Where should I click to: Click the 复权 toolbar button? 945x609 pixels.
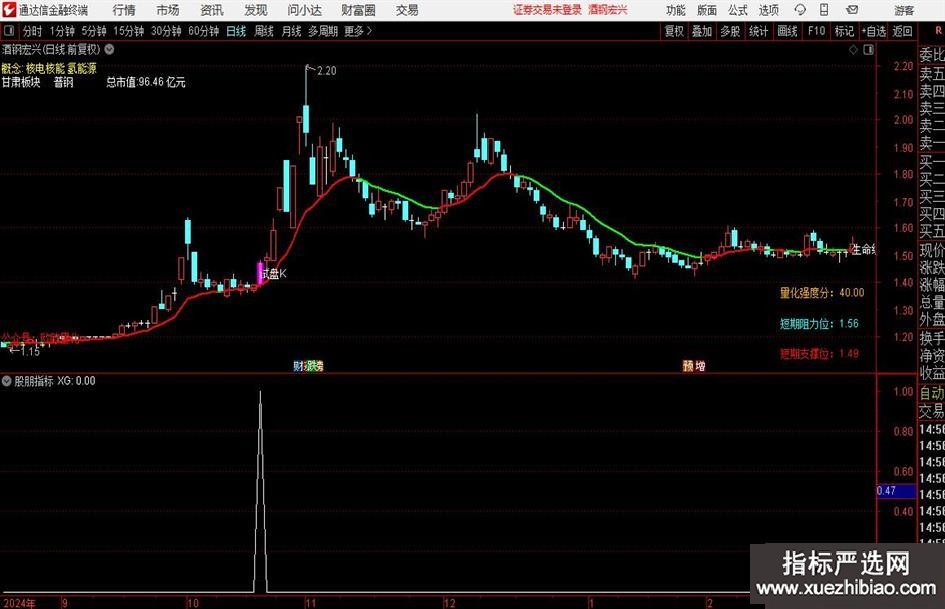point(674,31)
